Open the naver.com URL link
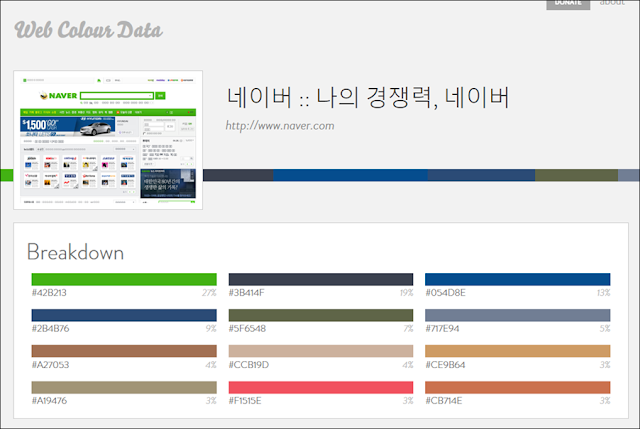This screenshot has height=429, width=640. [280, 125]
